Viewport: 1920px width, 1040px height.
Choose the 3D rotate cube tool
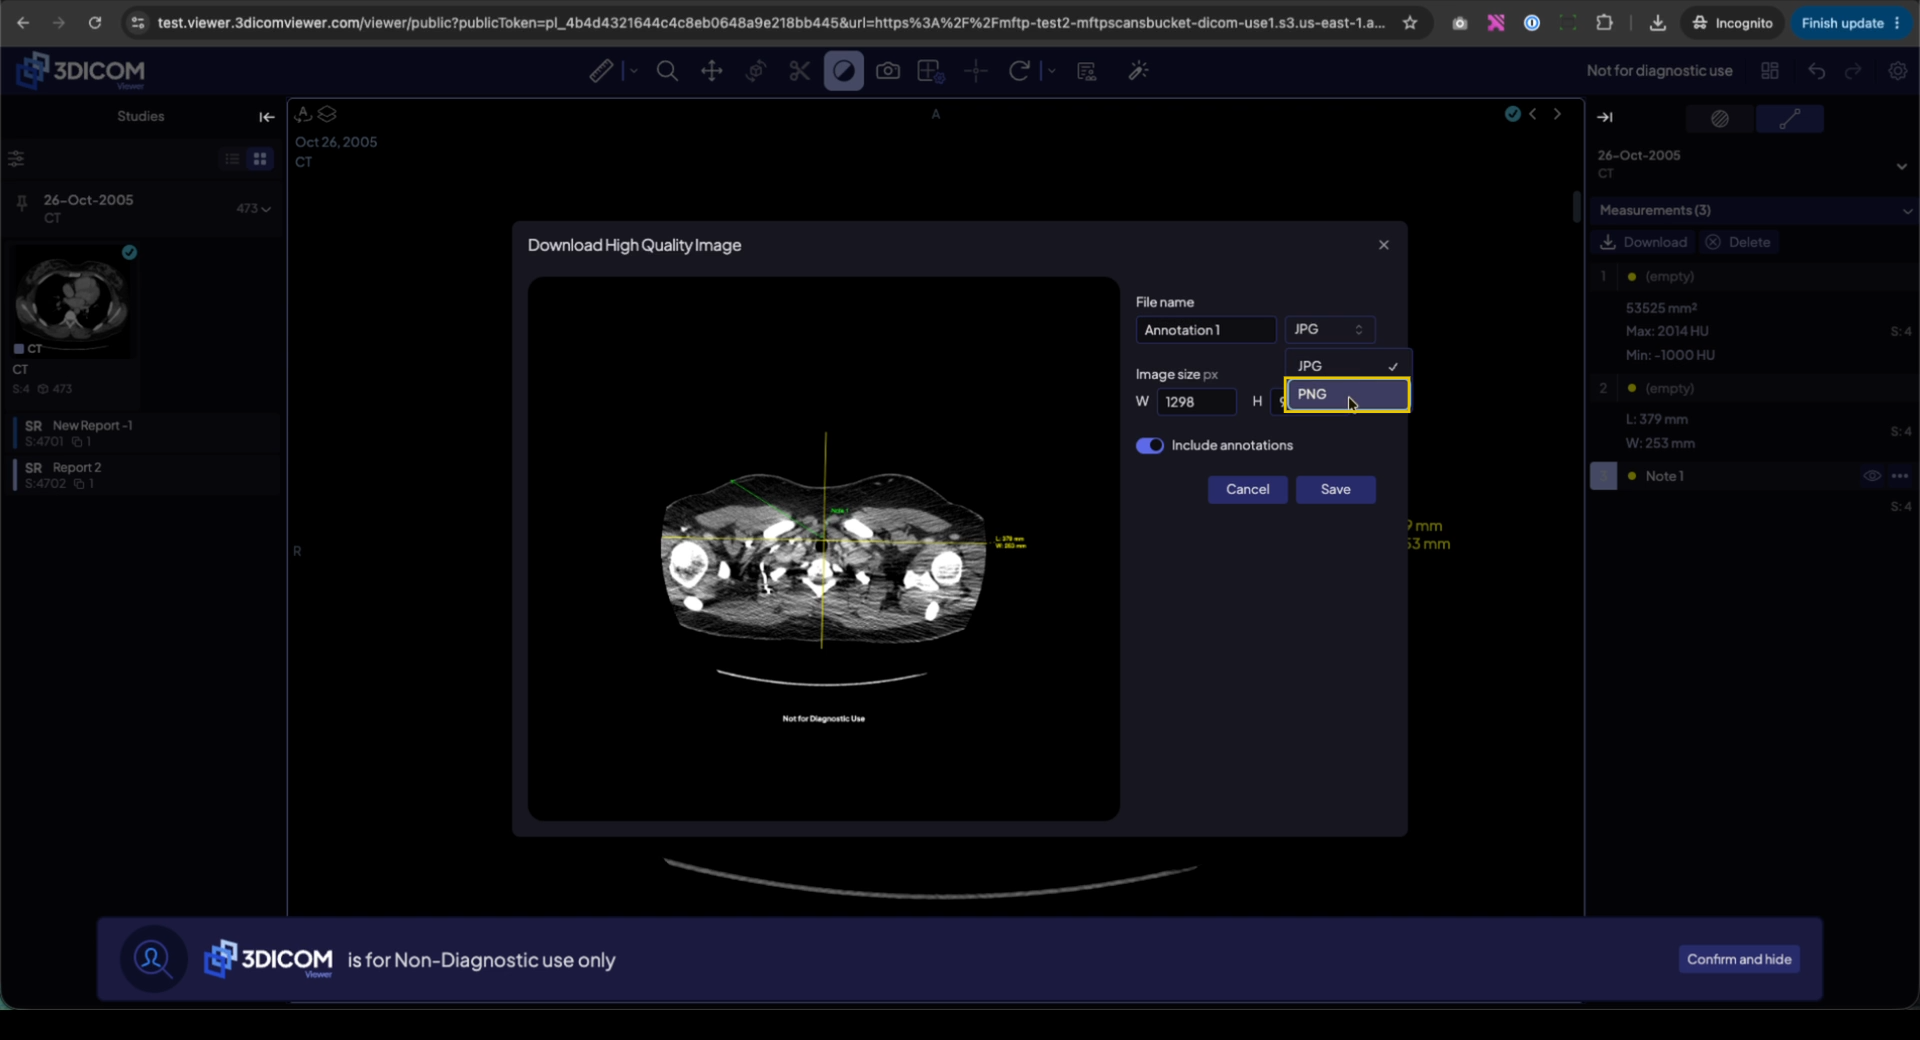coord(756,71)
